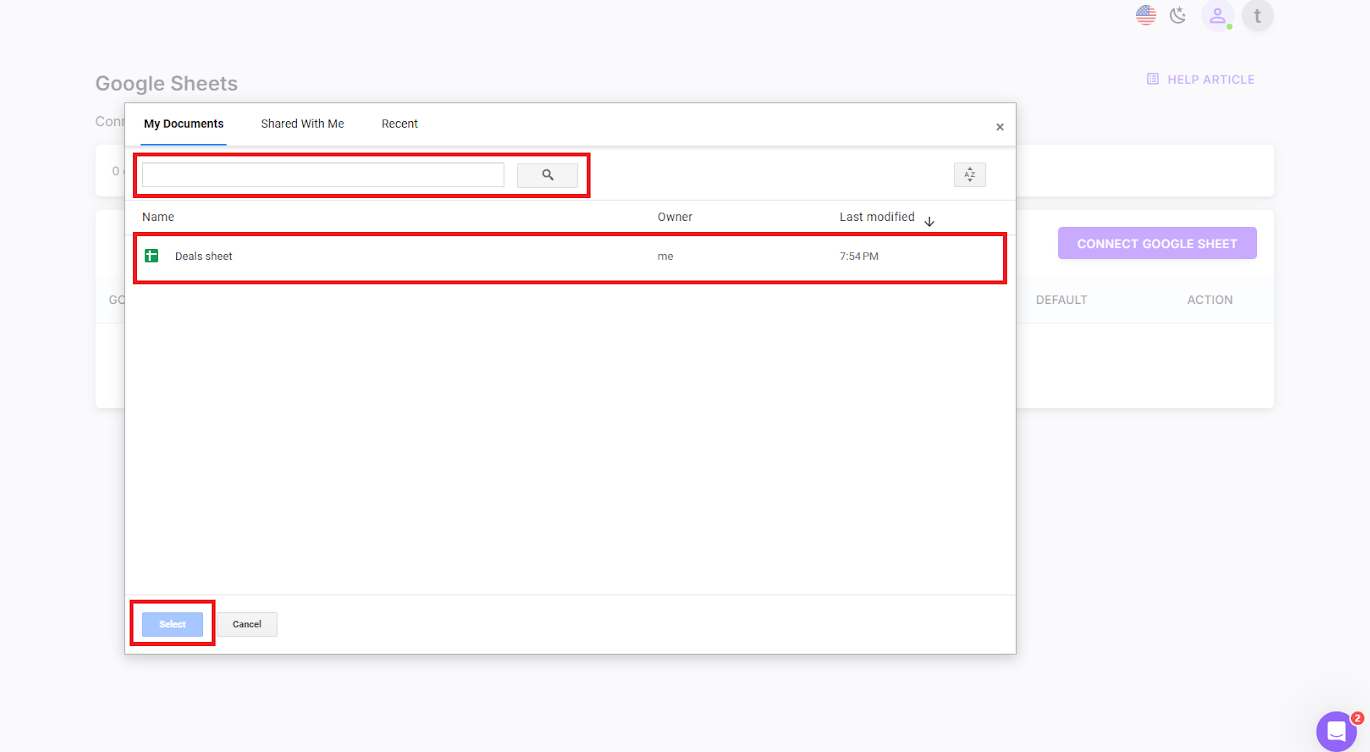Open the dark mode moon icon
Screen dimensions: 1370x752
click(x=1177, y=15)
